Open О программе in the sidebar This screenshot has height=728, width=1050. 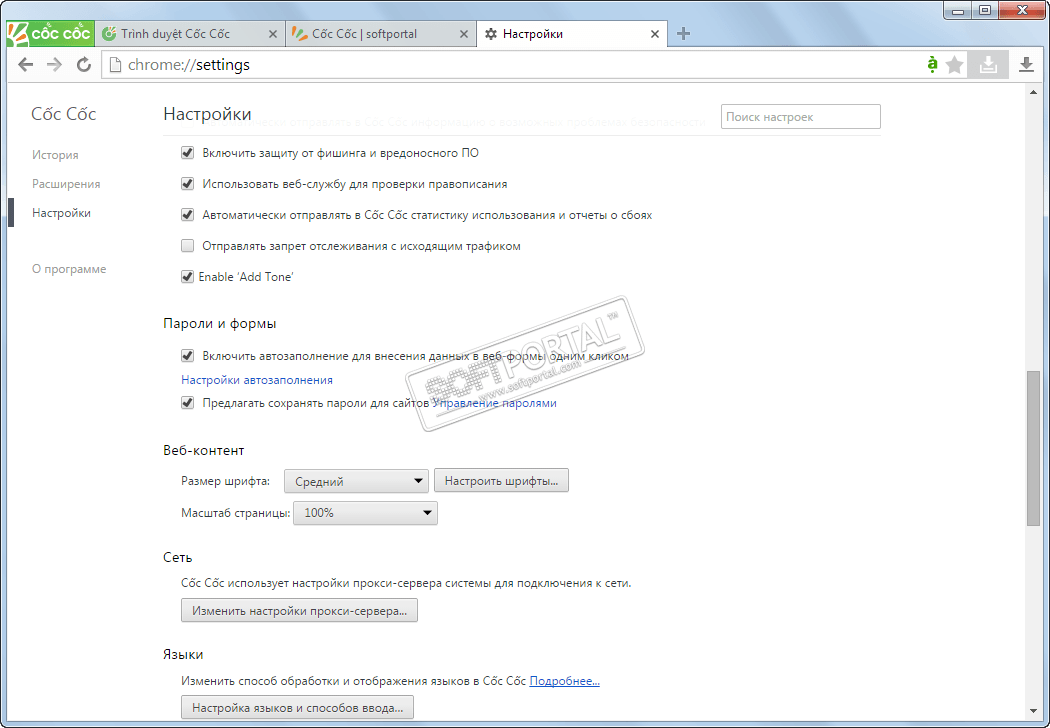pyautogui.click(x=69, y=269)
